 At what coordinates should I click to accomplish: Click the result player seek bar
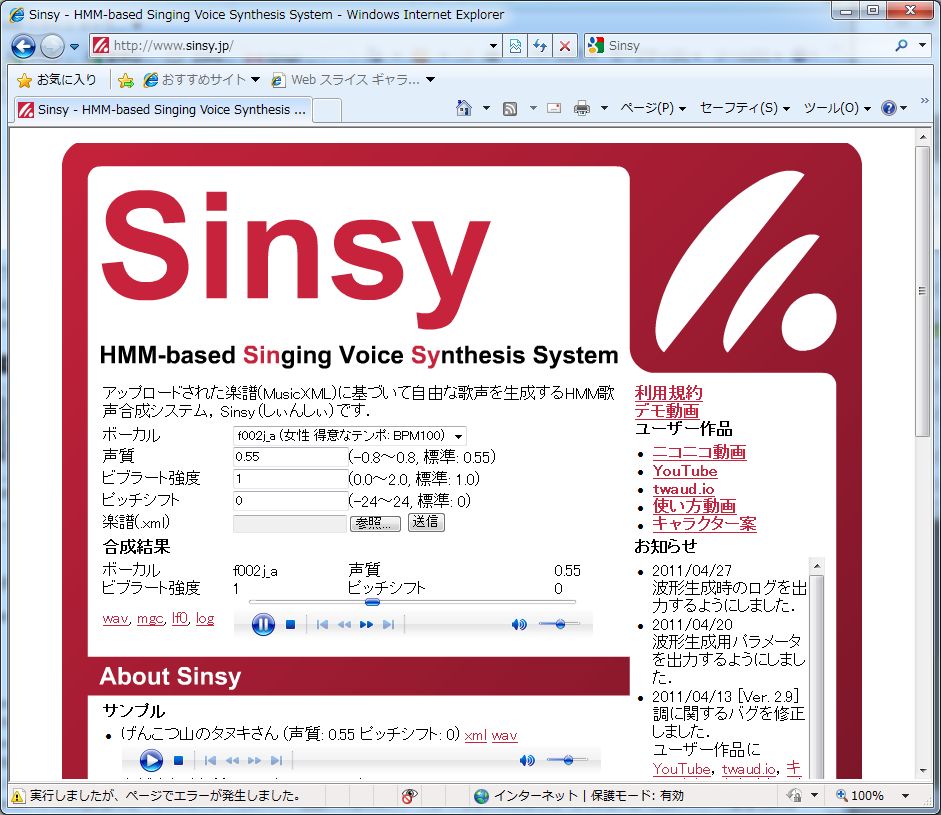coord(412,601)
